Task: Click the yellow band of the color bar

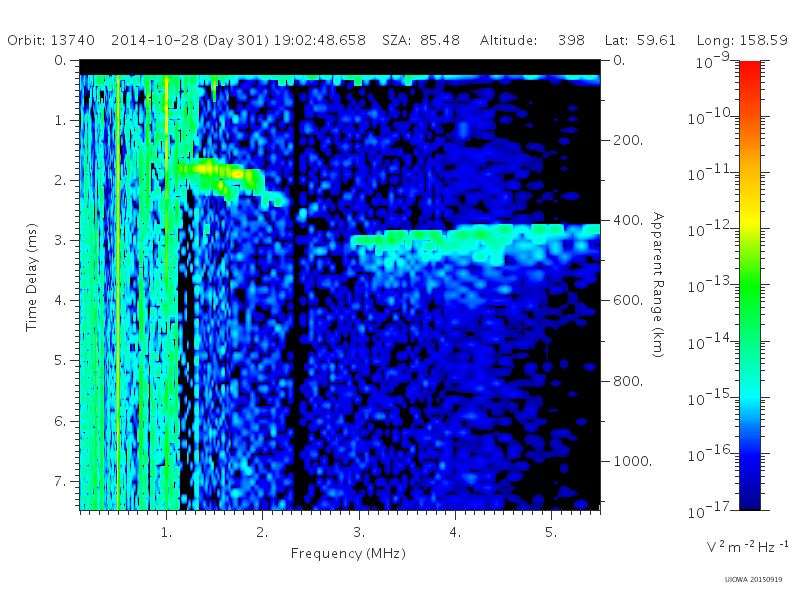Action: 749,219
